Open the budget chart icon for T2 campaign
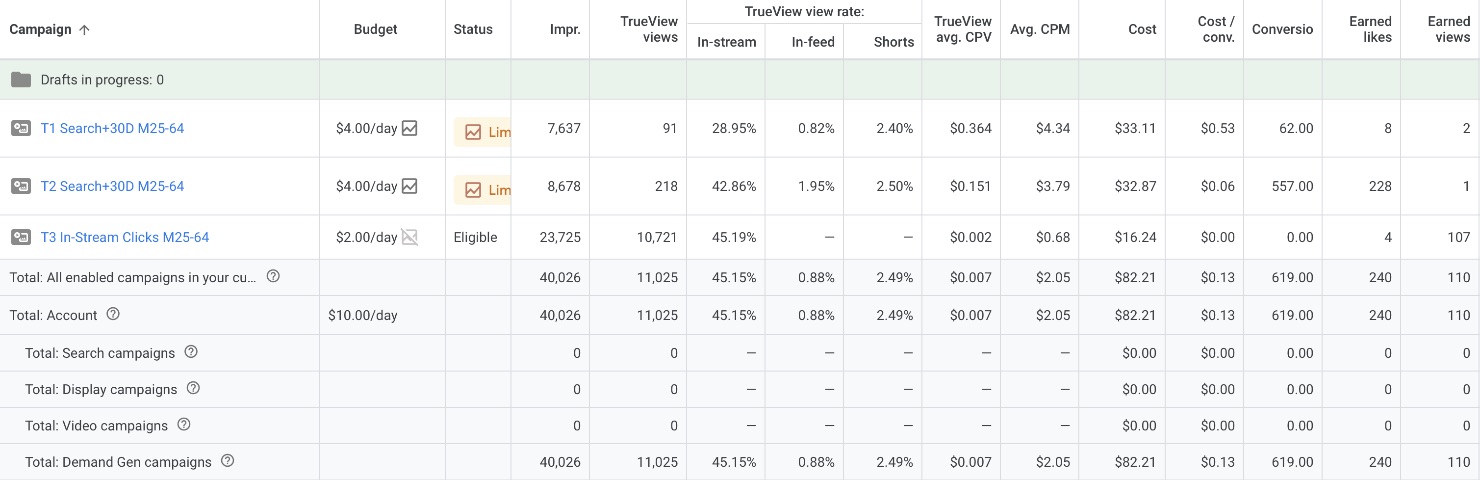1480x480 pixels. pos(409,186)
